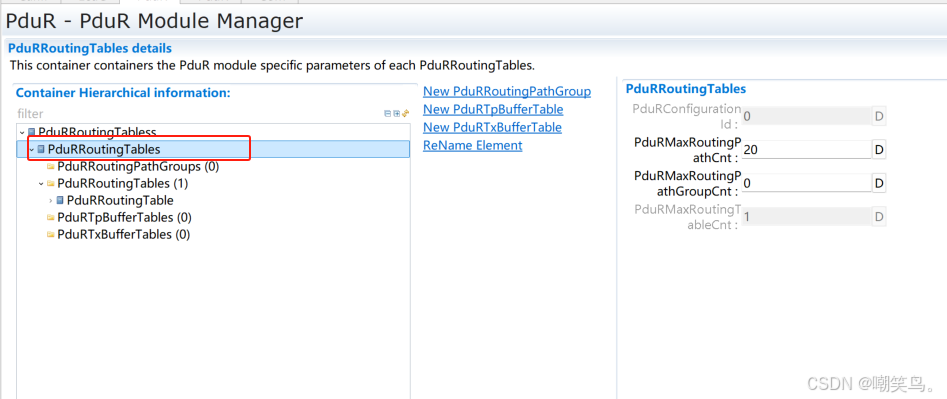Click into the filter text field
The image size is (947, 399).
coord(198,113)
